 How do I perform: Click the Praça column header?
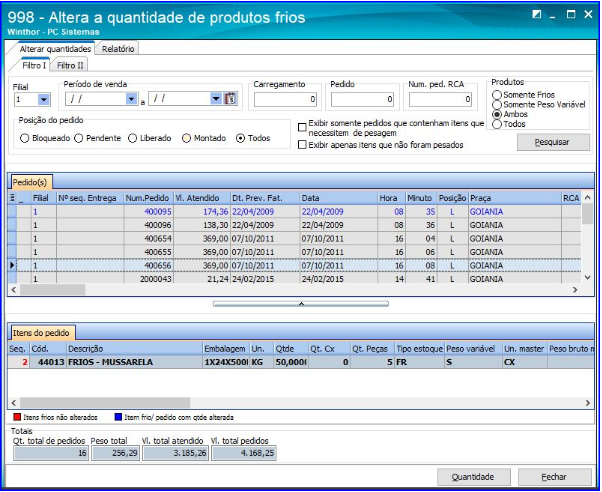[x=514, y=198]
